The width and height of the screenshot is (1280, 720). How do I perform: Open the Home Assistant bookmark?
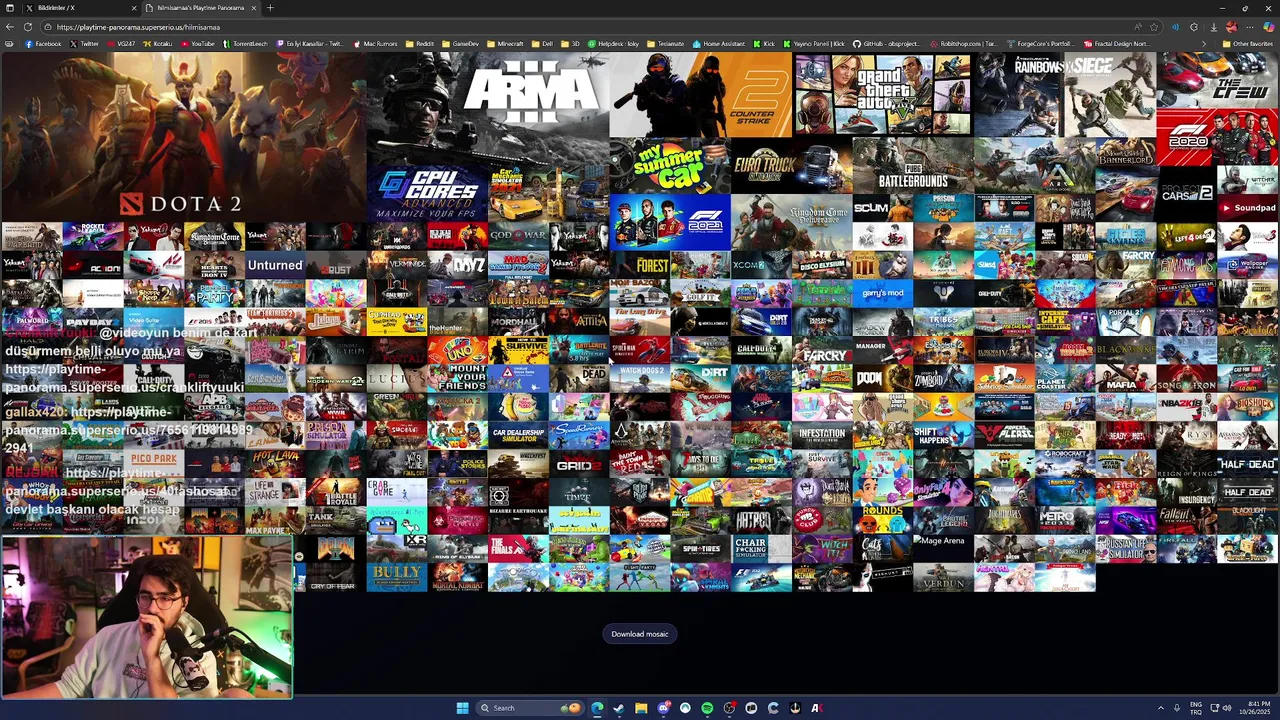(x=719, y=44)
